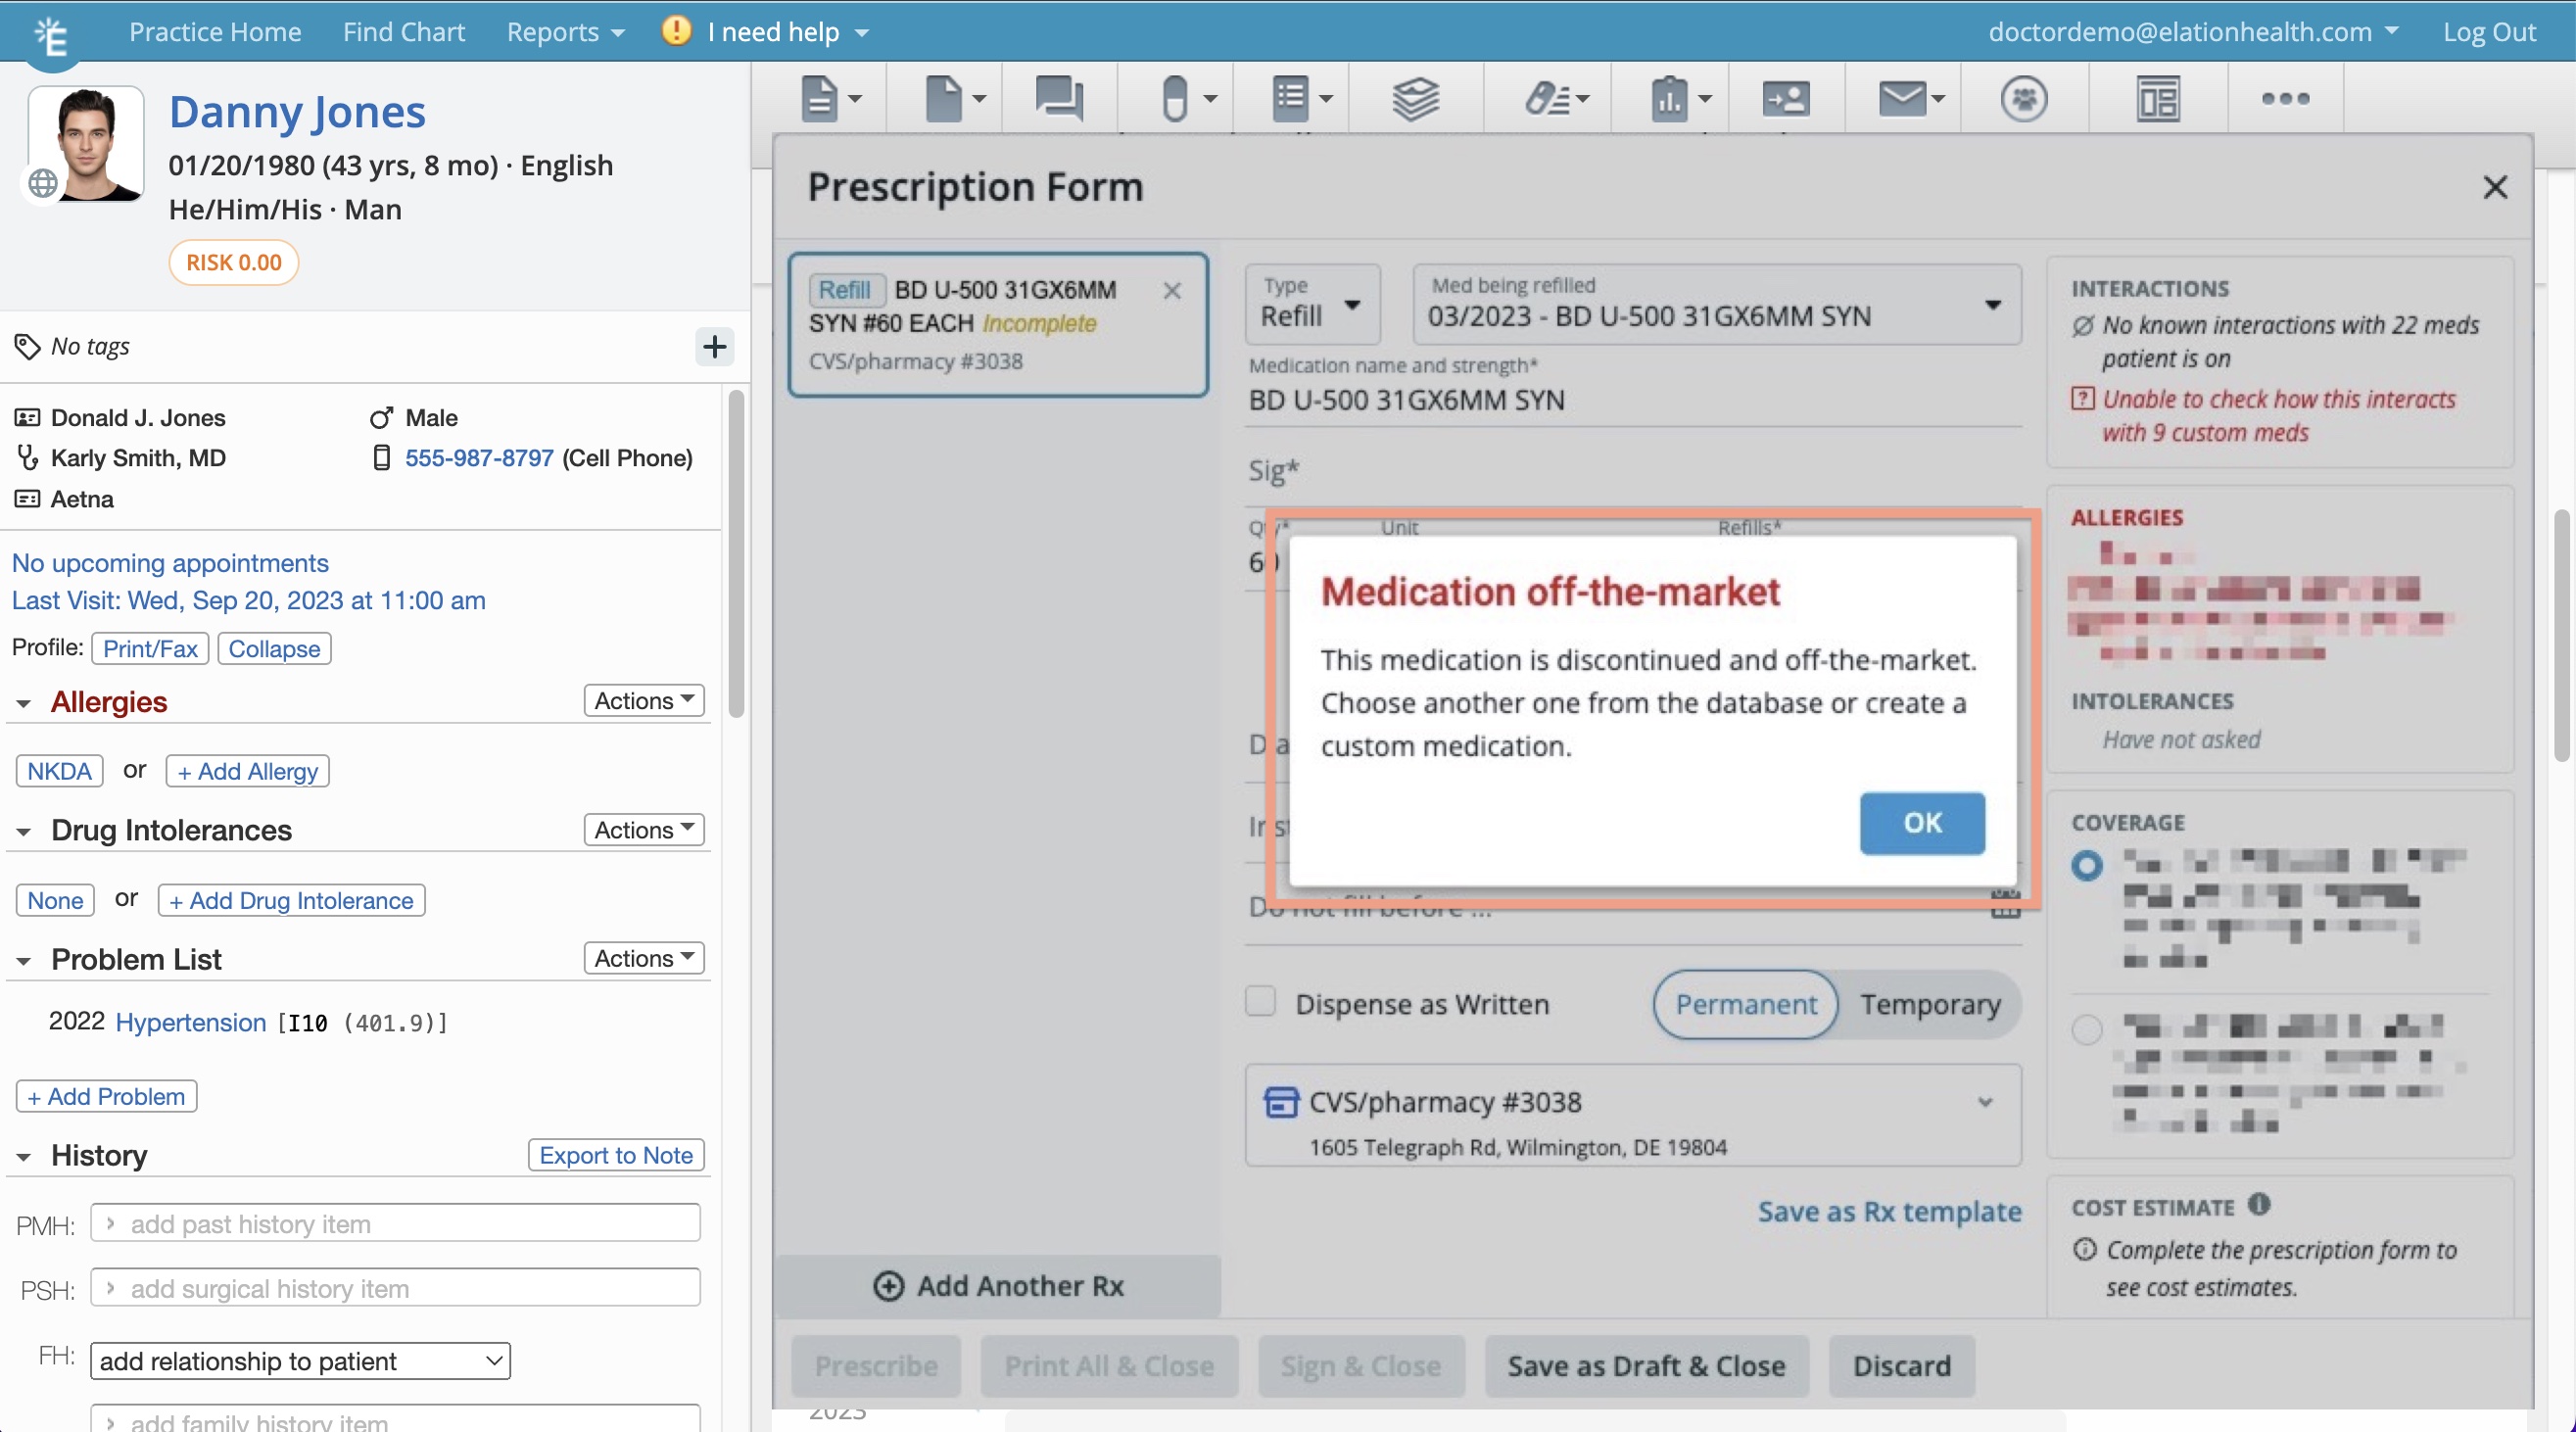The width and height of the screenshot is (2576, 1432).
Task: Open the Allergies Actions dropdown
Action: (x=643, y=700)
